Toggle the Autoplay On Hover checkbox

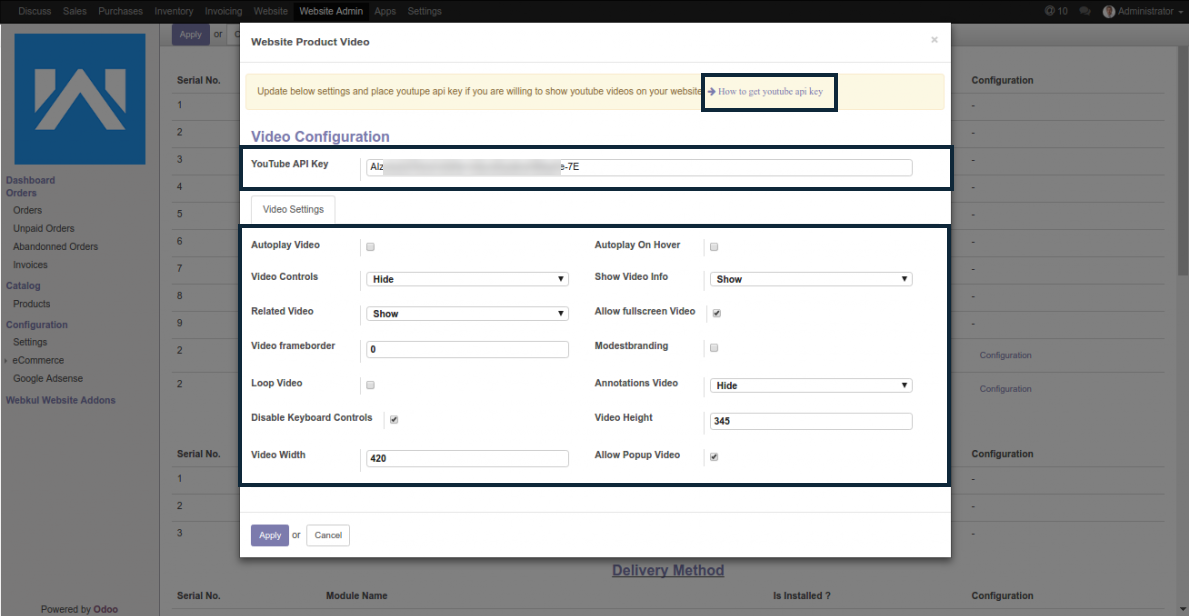click(x=714, y=246)
